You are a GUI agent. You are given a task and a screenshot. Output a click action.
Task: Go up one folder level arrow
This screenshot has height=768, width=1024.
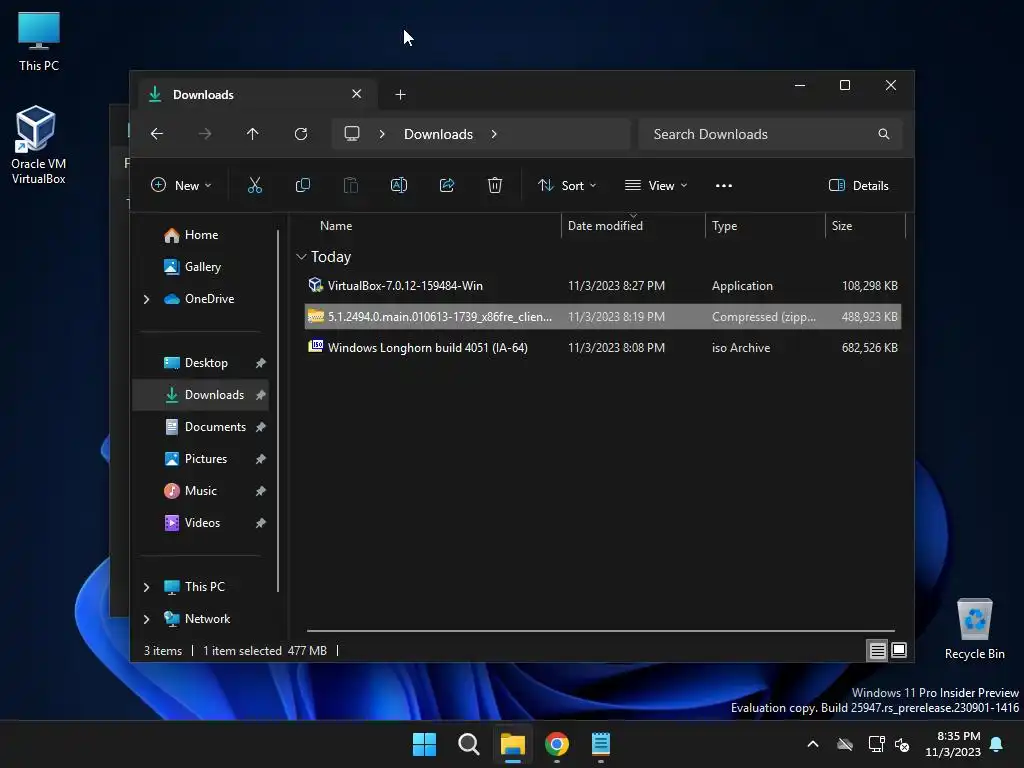pos(253,134)
